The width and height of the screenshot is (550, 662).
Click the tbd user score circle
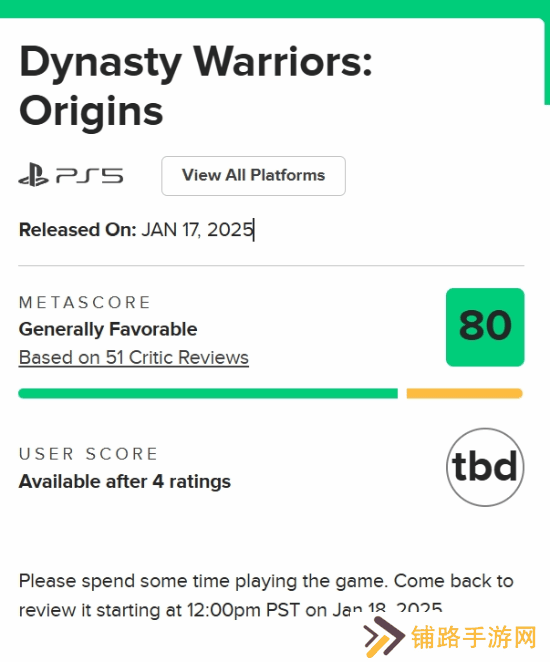485,467
